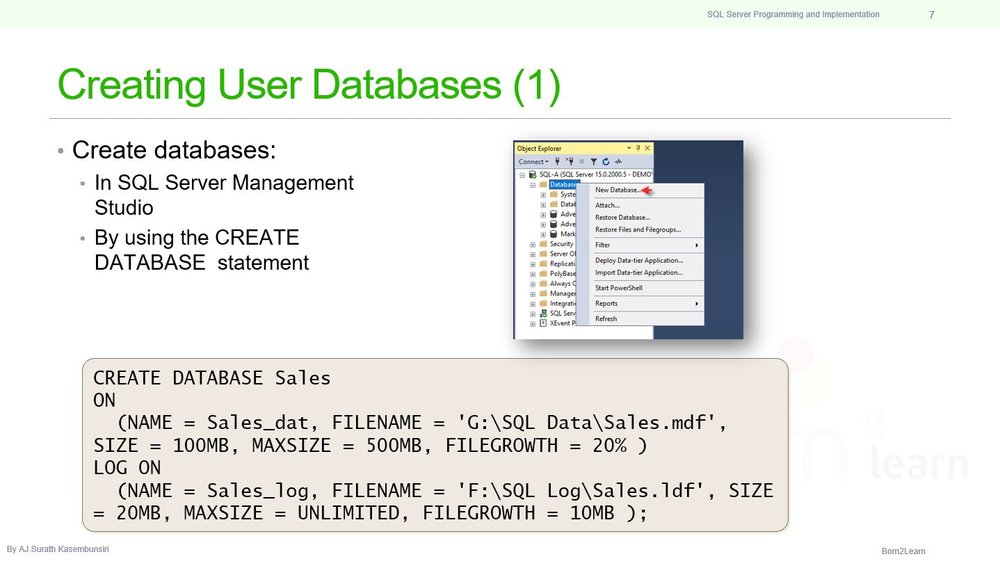Expand the Security node
The image size is (1000, 561).
point(533,245)
